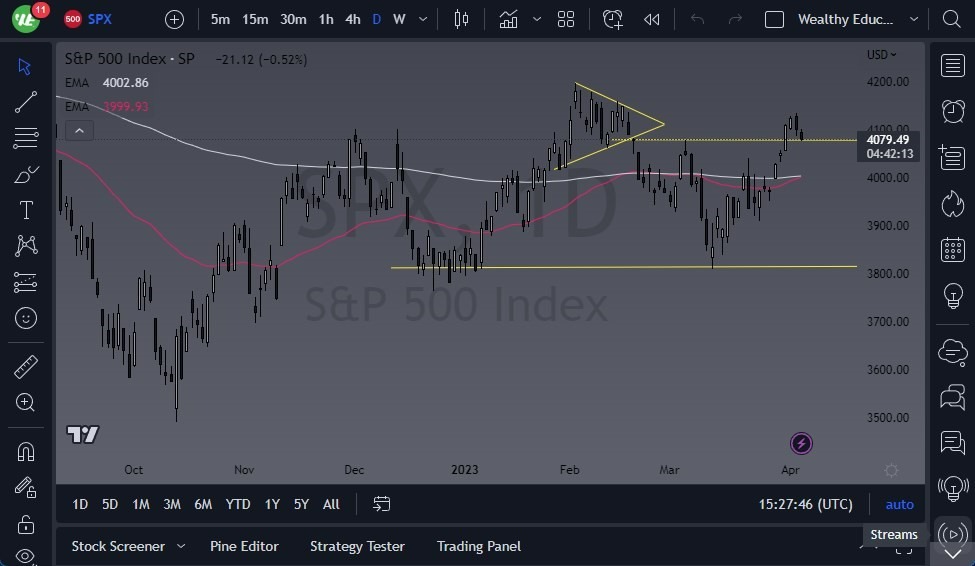The image size is (975, 566).
Task: Select the trend line drawing tool
Action: 25,102
